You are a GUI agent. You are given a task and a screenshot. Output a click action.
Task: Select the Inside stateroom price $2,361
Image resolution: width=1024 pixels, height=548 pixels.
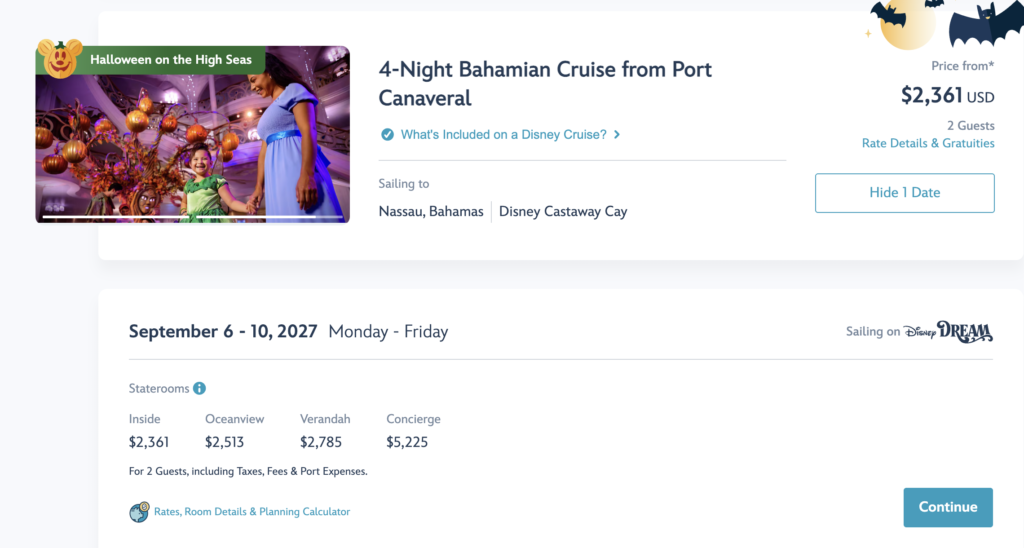[x=149, y=442]
